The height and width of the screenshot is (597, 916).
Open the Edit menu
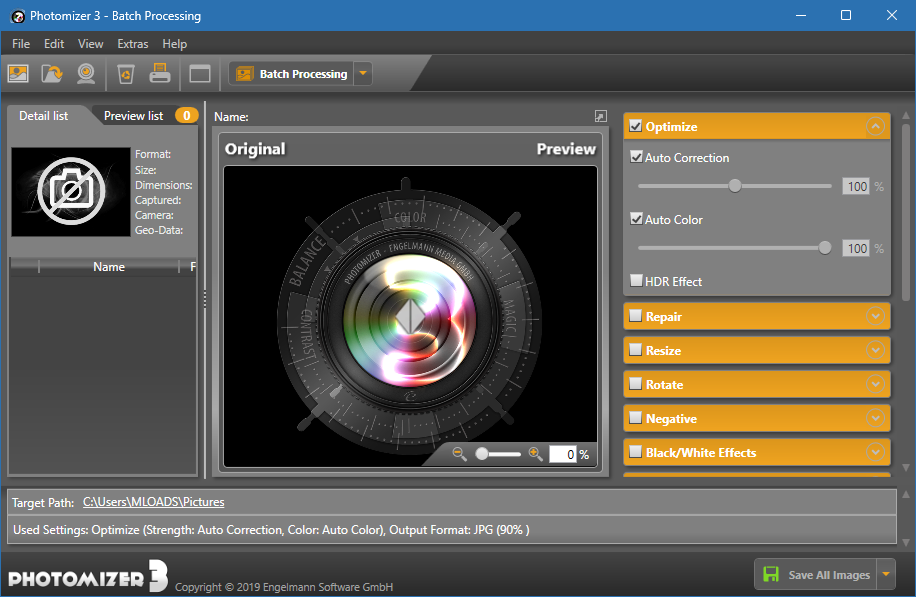click(54, 44)
